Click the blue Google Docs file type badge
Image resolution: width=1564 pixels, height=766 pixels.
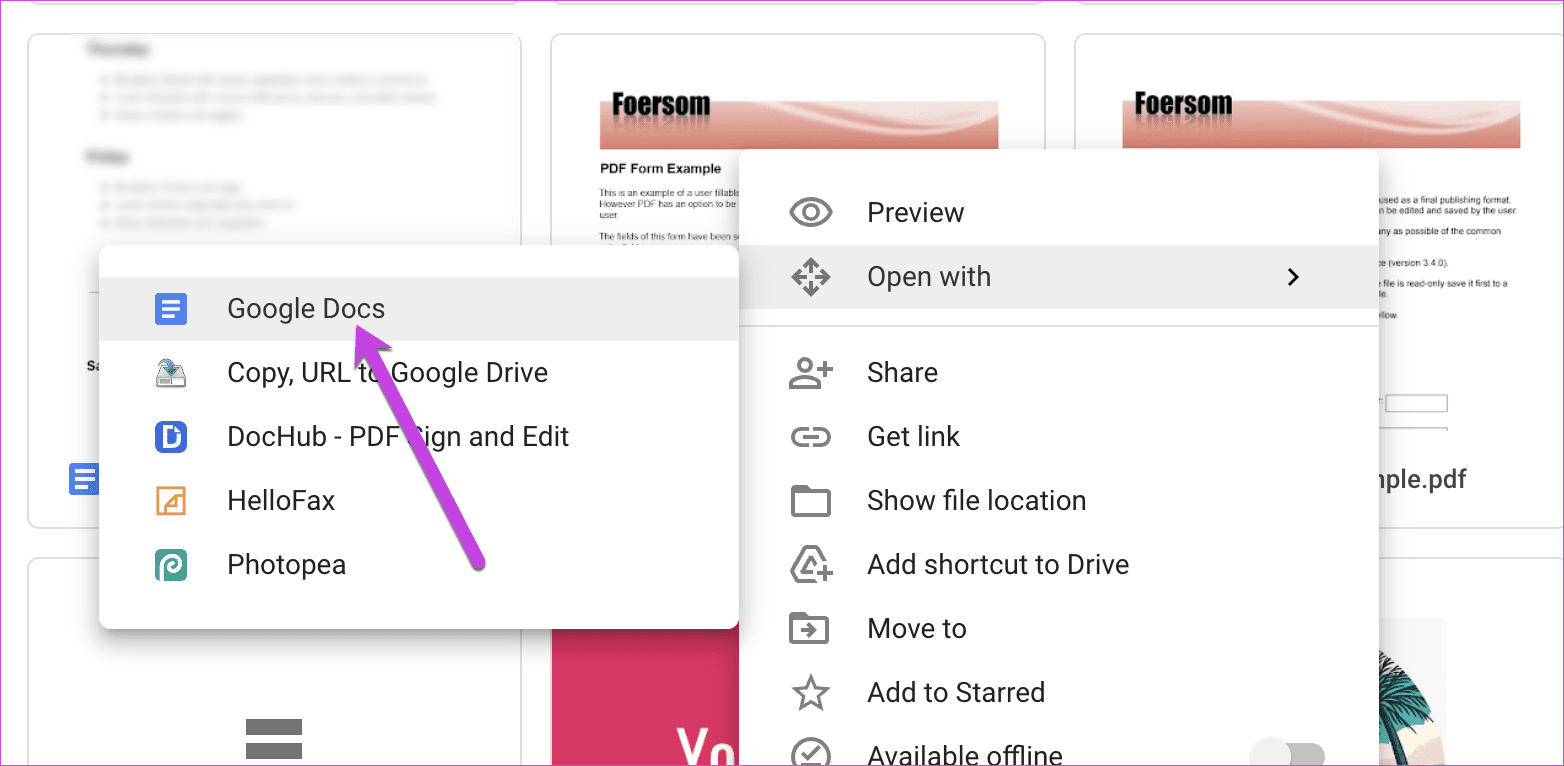pos(85,479)
